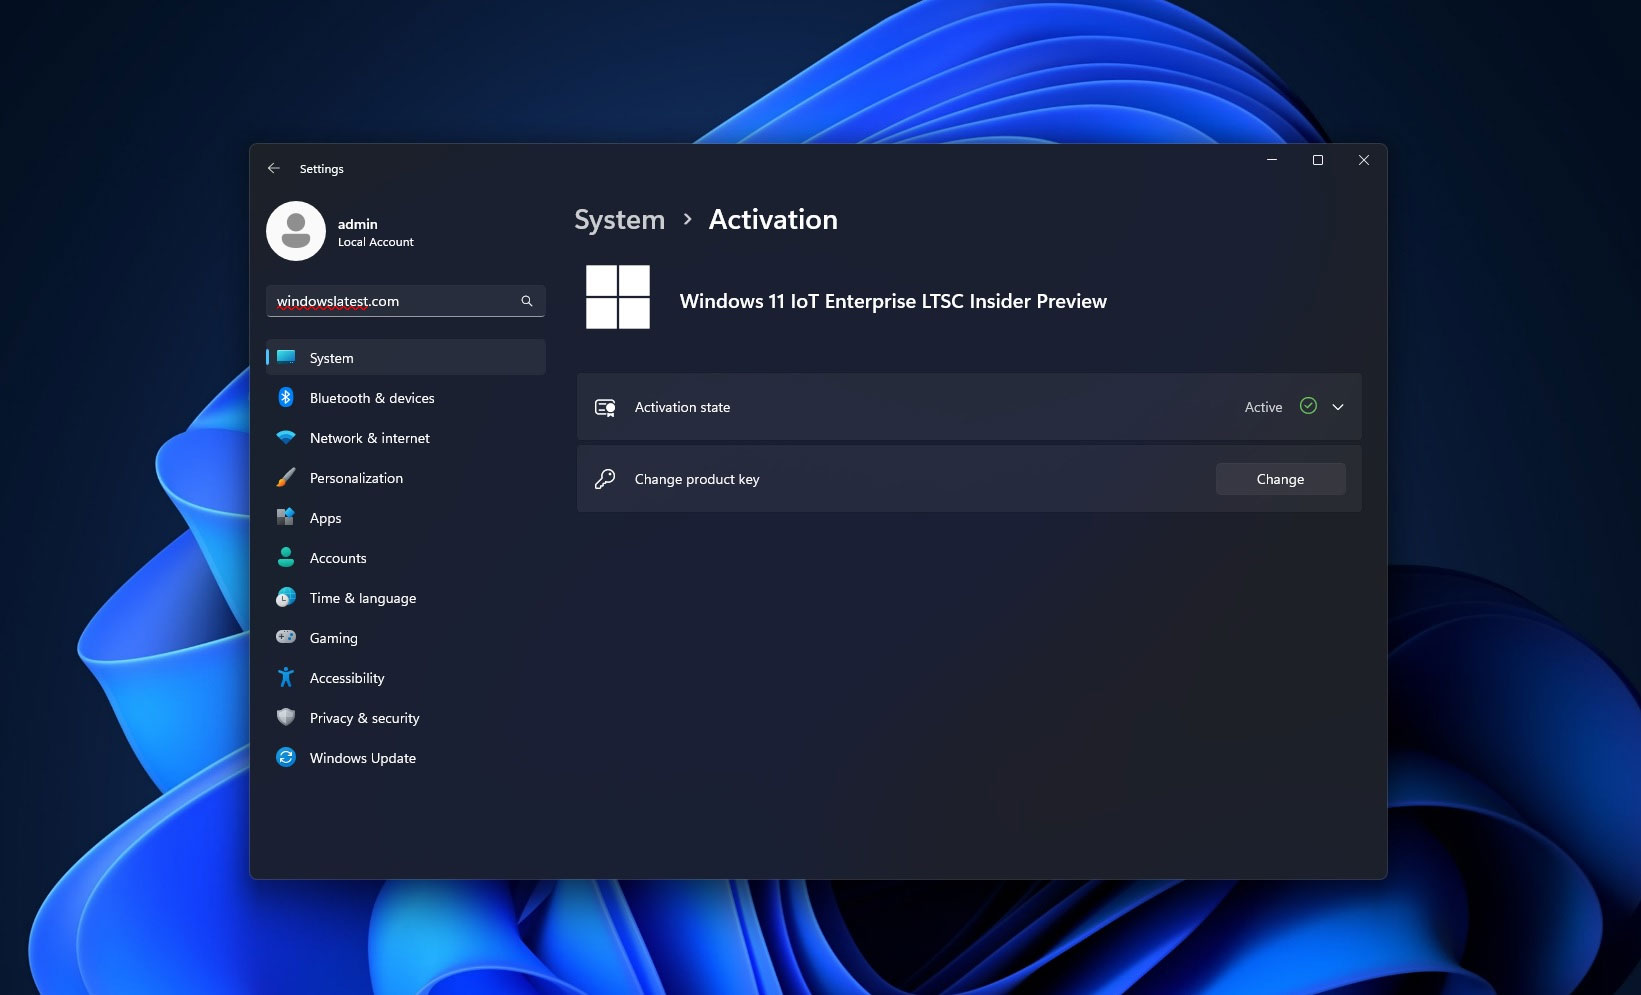Click the back arrow in Settings
Viewport: 1641px width, 995px height.
coord(273,168)
